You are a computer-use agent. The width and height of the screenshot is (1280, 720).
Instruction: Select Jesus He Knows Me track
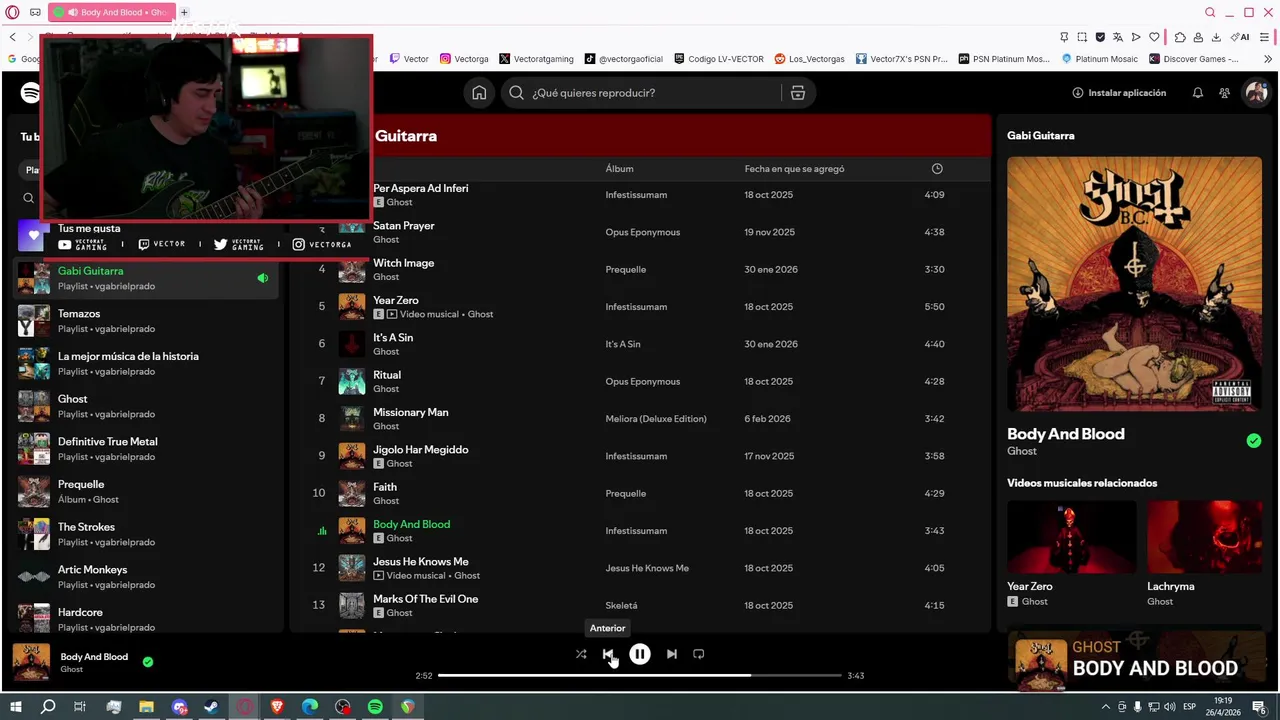(x=640, y=568)
